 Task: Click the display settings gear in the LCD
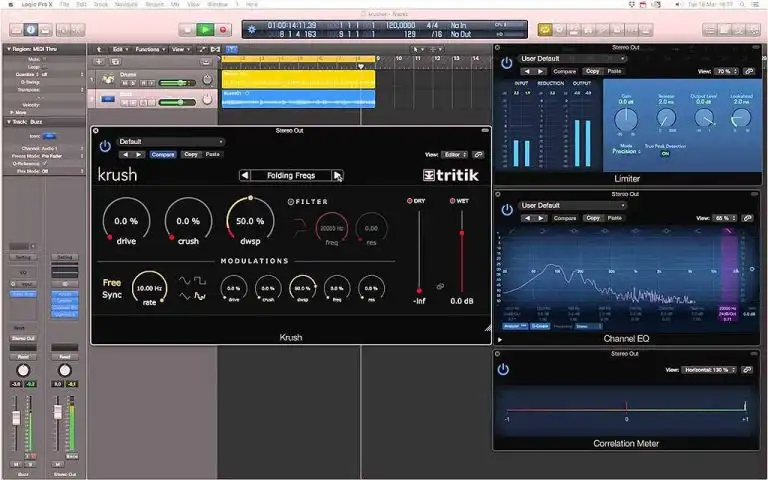coord(252,29)
